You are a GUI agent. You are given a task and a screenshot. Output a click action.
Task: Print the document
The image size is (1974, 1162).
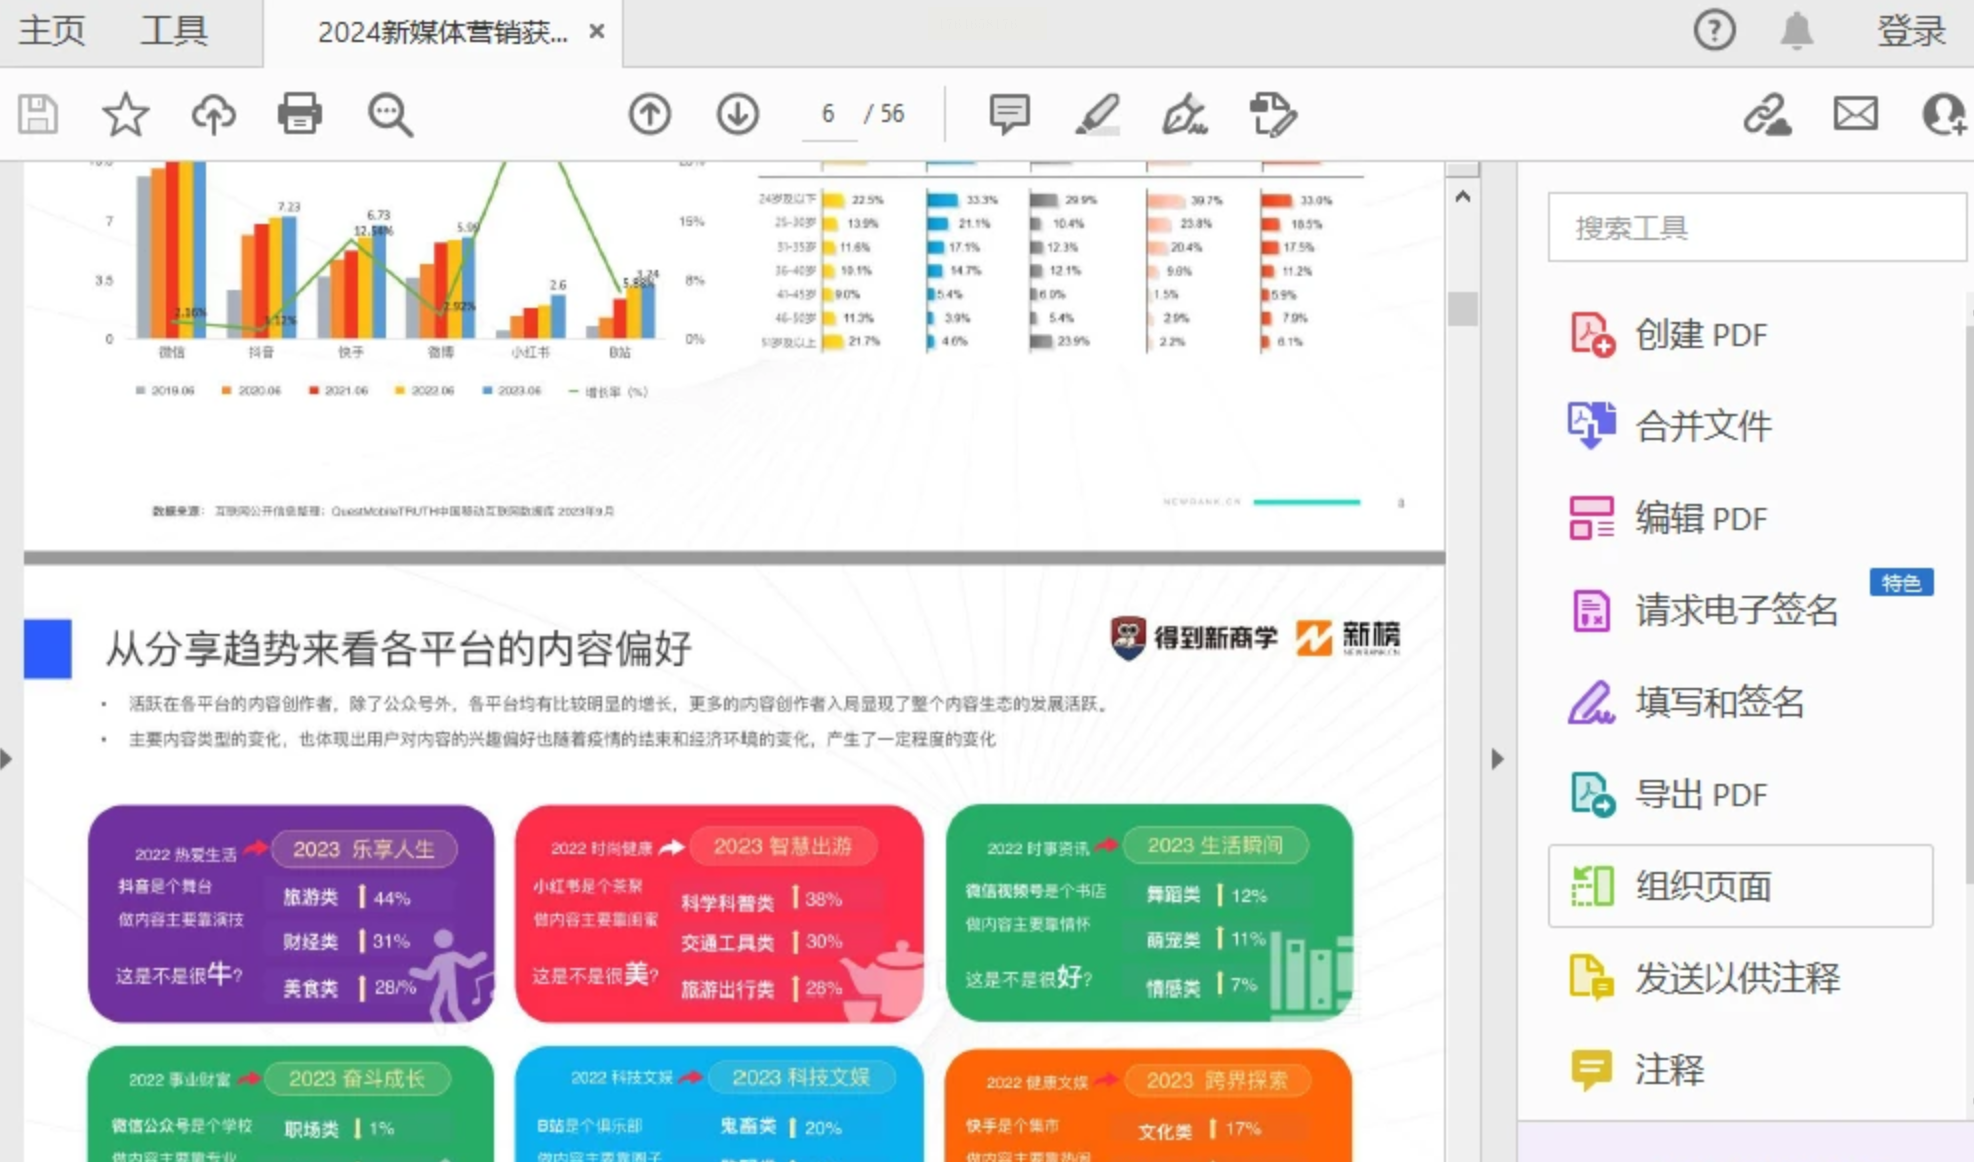[x=300, y=114]
